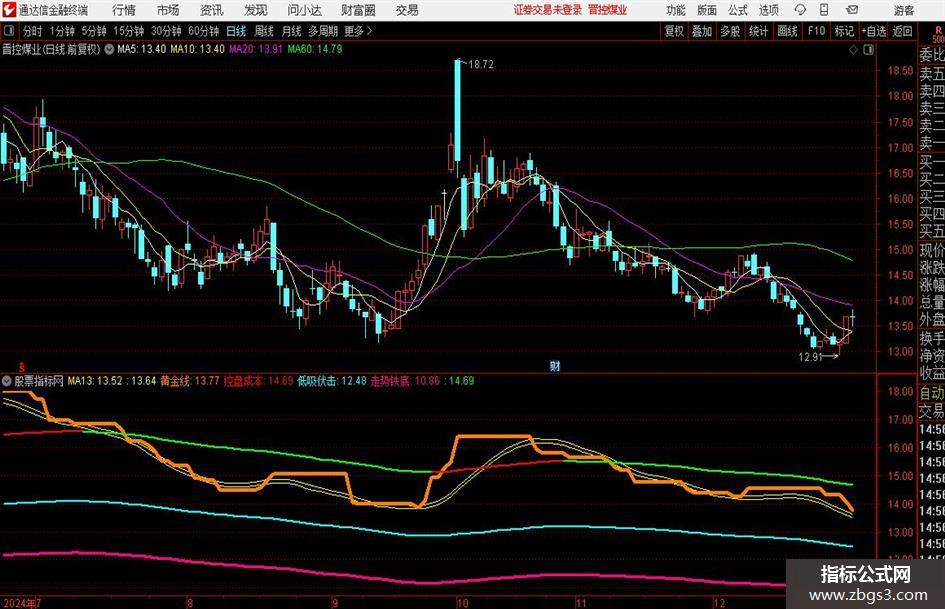The image size is (945, 609).
Task: Click the 游客 user label
Action: pos(904,10)
